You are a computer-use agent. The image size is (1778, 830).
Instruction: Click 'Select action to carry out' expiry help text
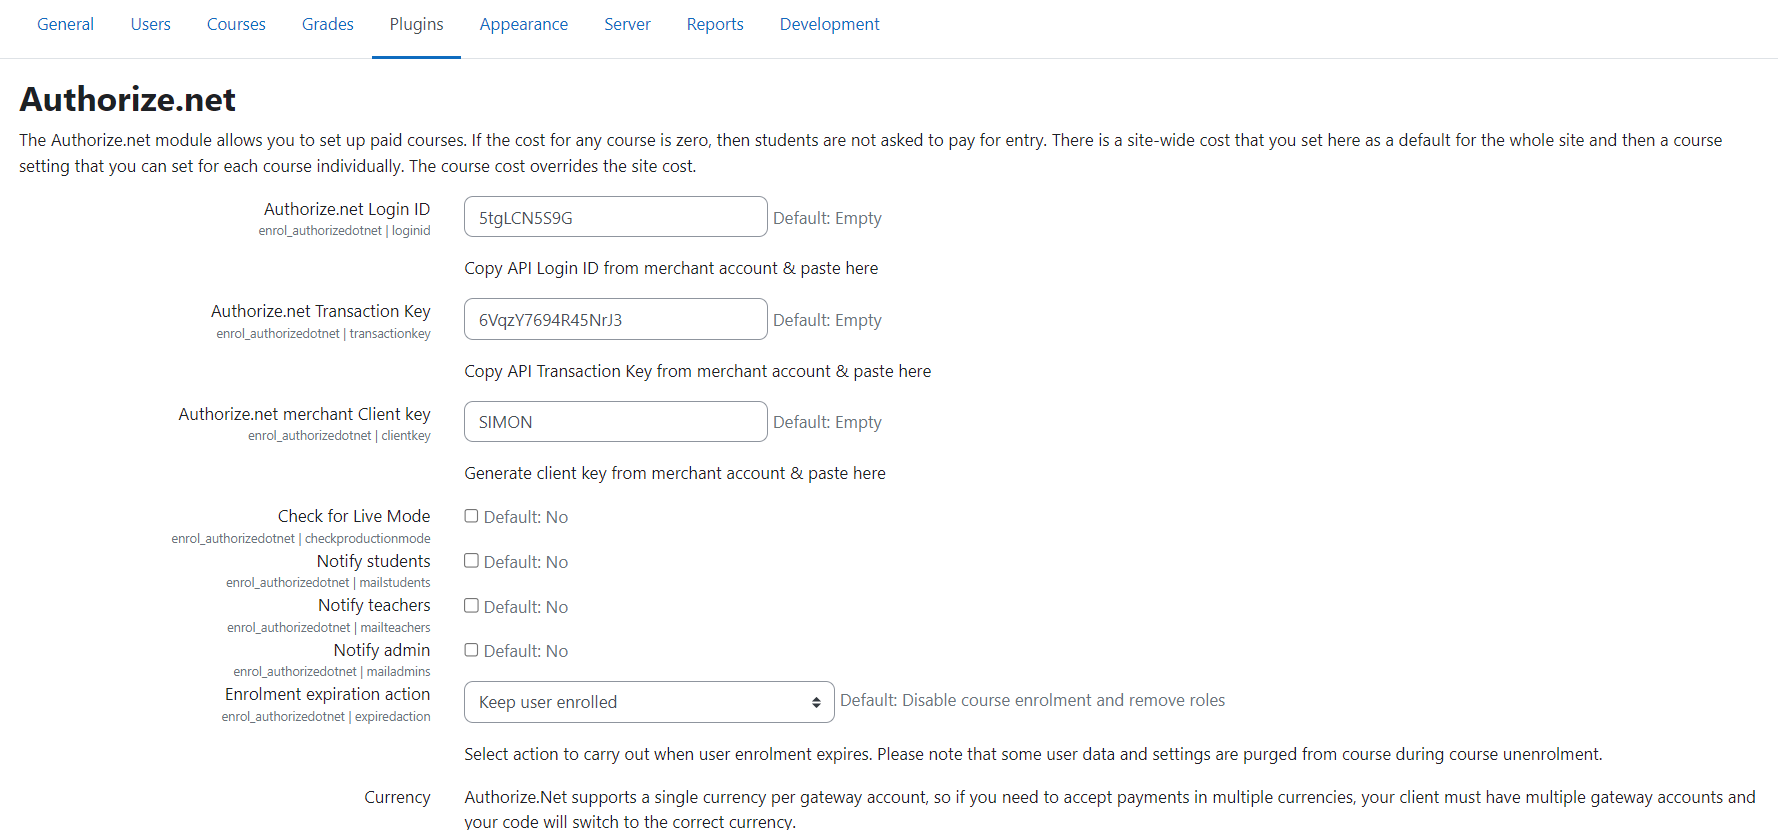pos(1033,754)
